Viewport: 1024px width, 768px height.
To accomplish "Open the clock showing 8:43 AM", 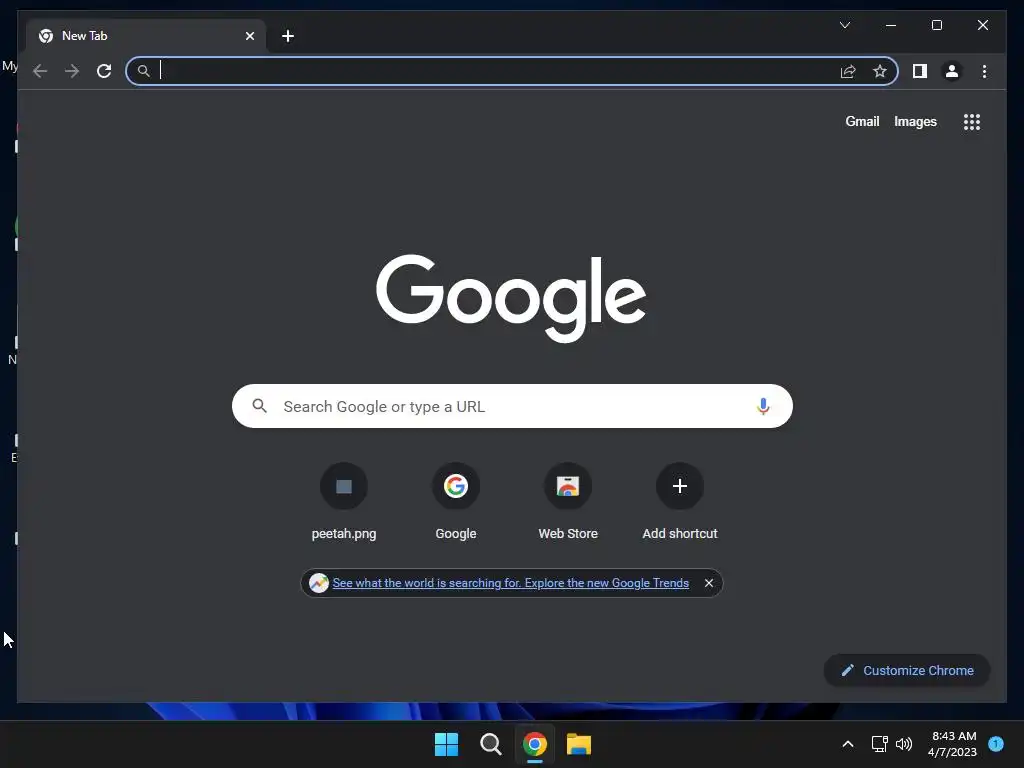I will click(953, 744).
